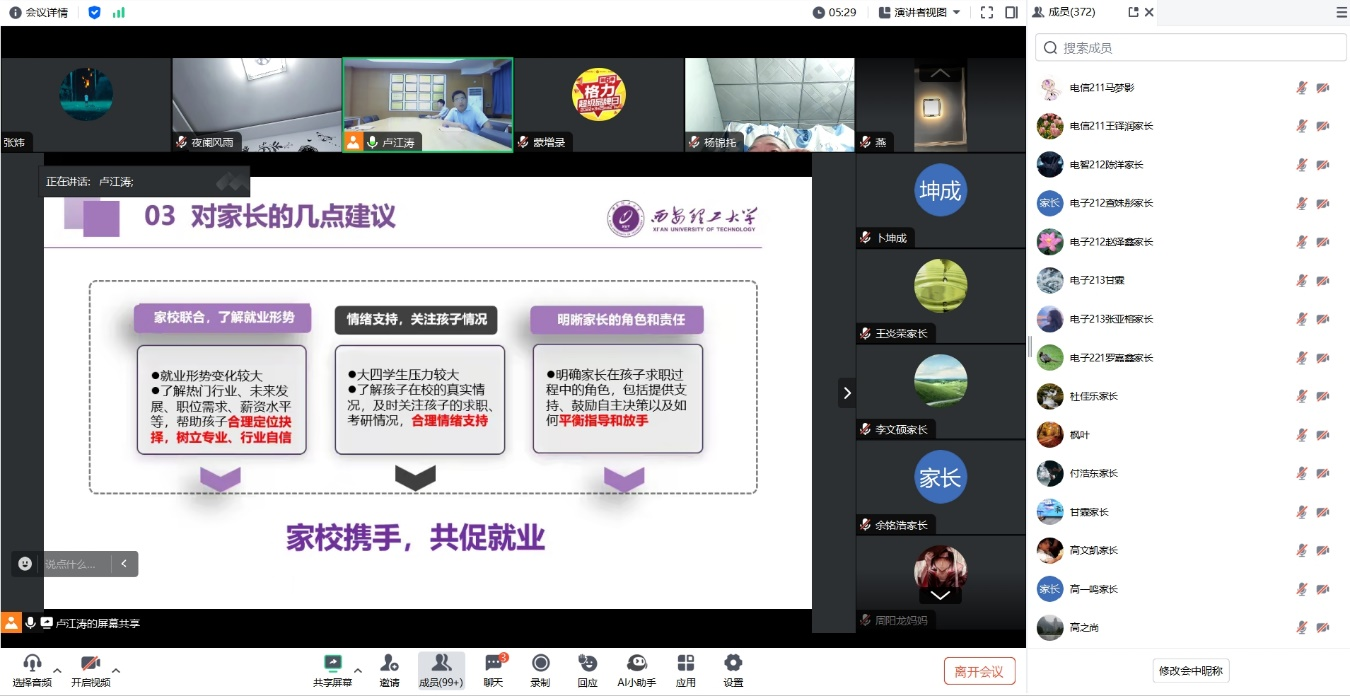The height and width of the screenshot is (696, 1350).
Task: Click 罗嘉鑫家长's camera-off toggle
Action: click(x=1323, y=358)
